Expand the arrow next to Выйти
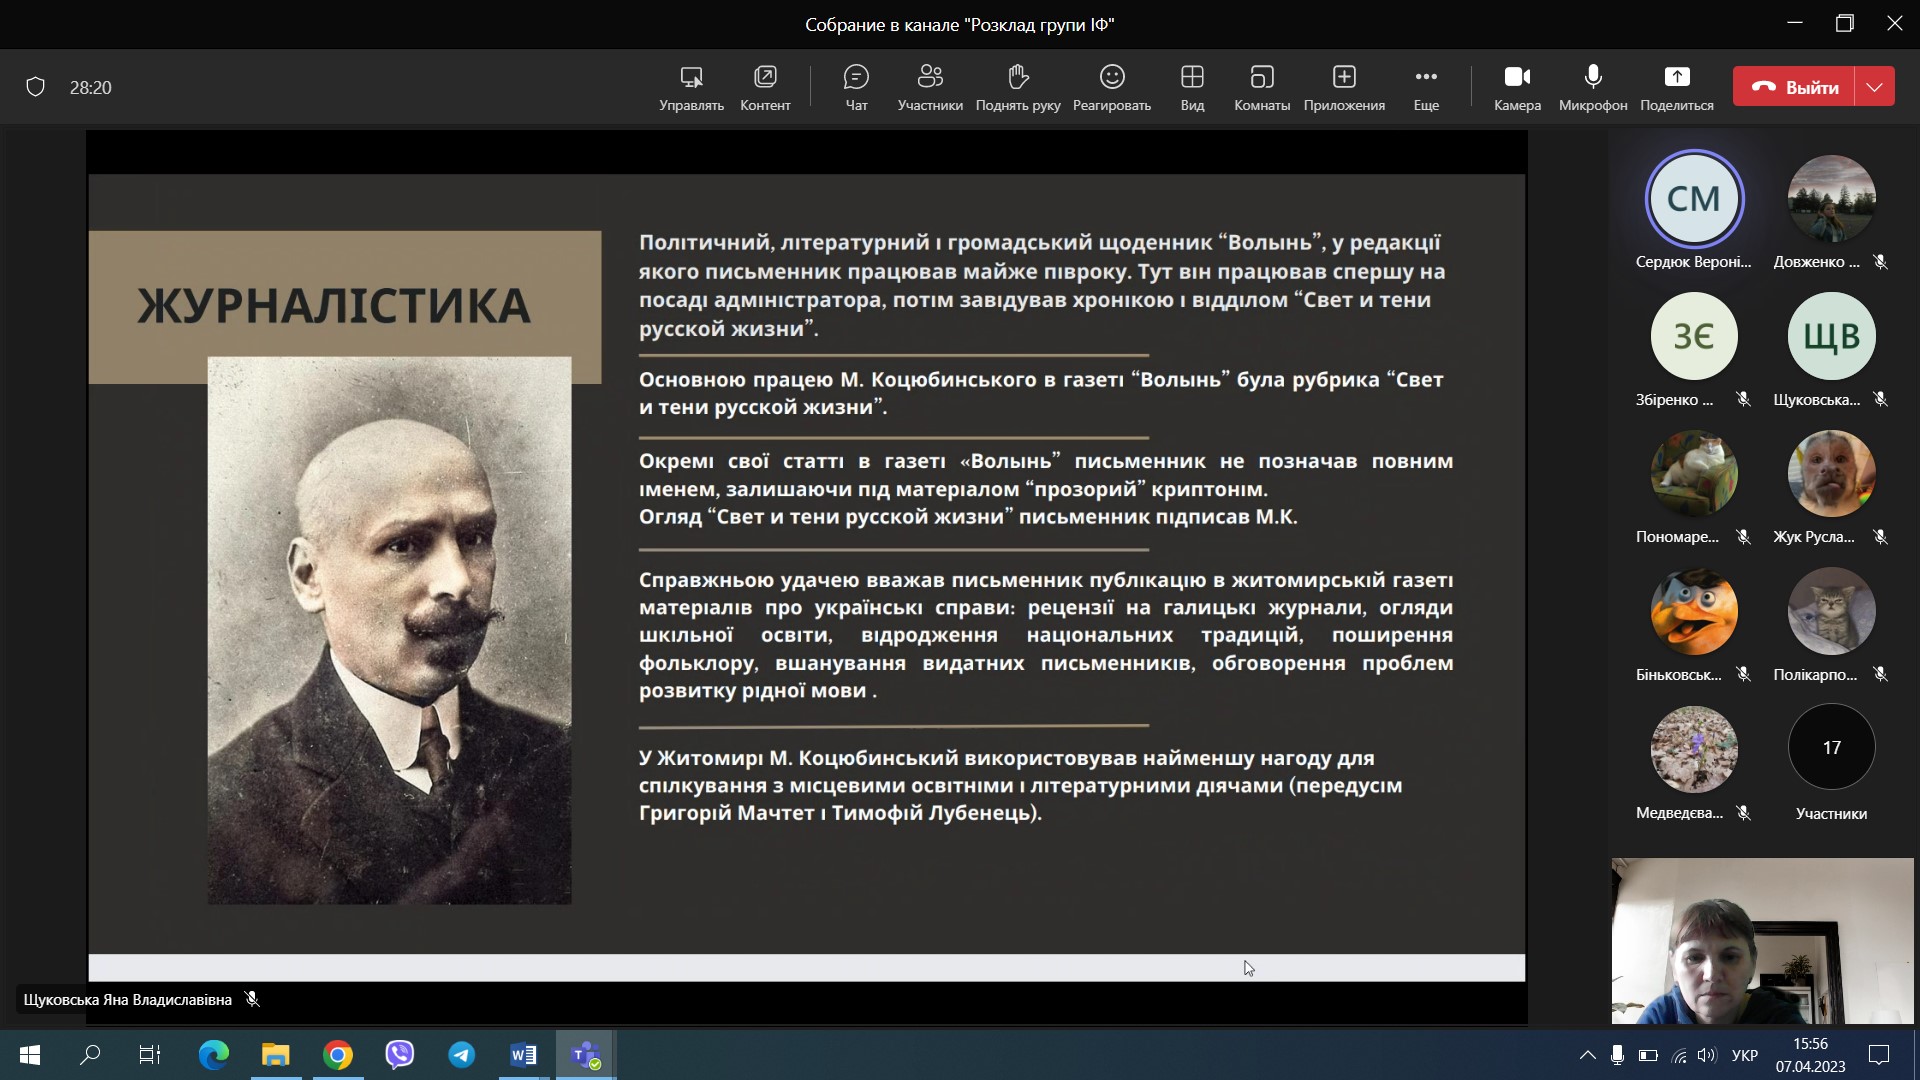 point(1874,87)
